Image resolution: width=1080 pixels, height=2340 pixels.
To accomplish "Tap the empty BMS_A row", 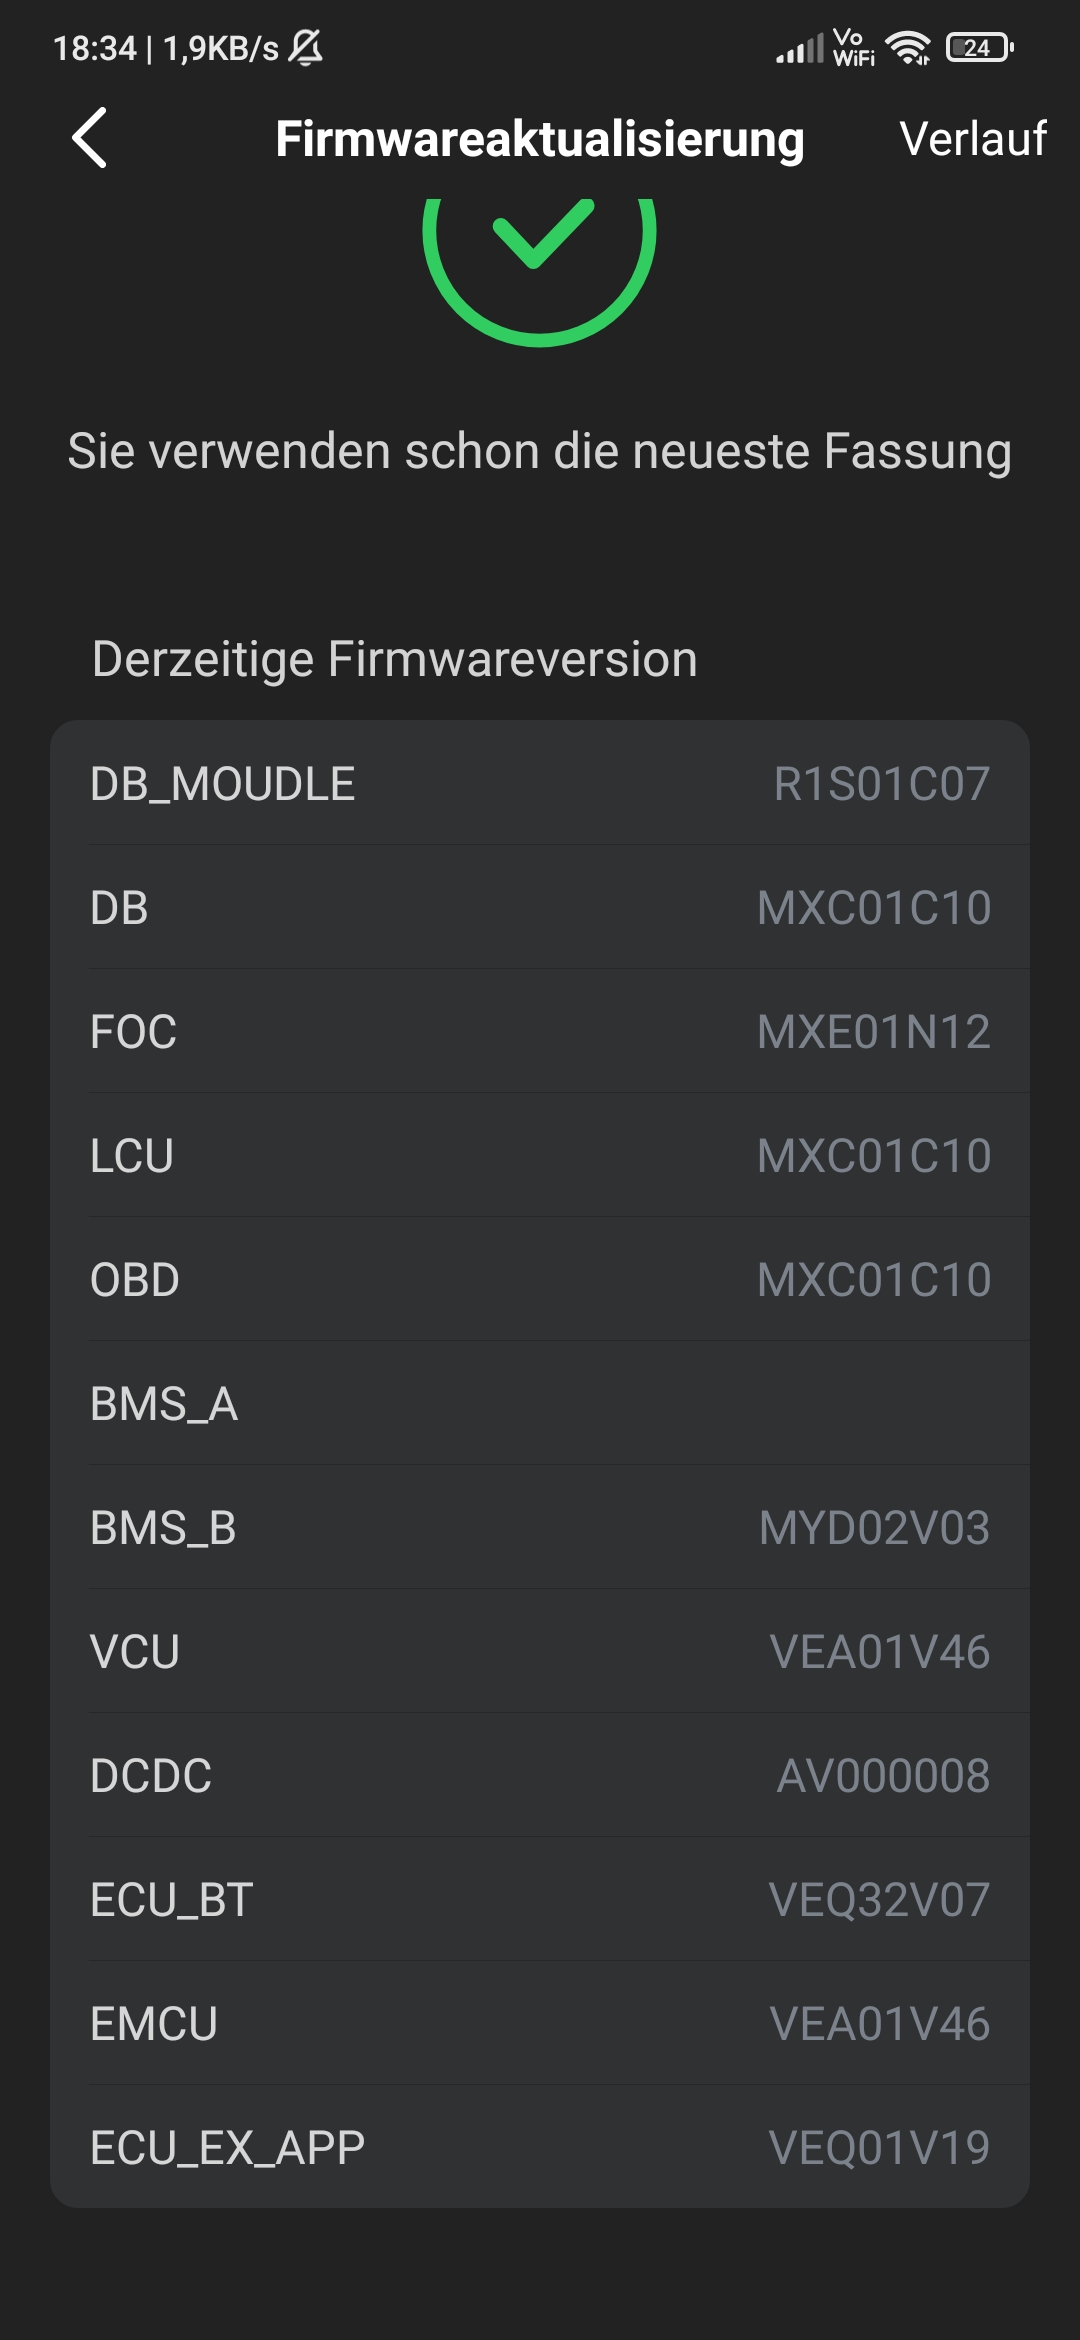I will pos(540,1403).
